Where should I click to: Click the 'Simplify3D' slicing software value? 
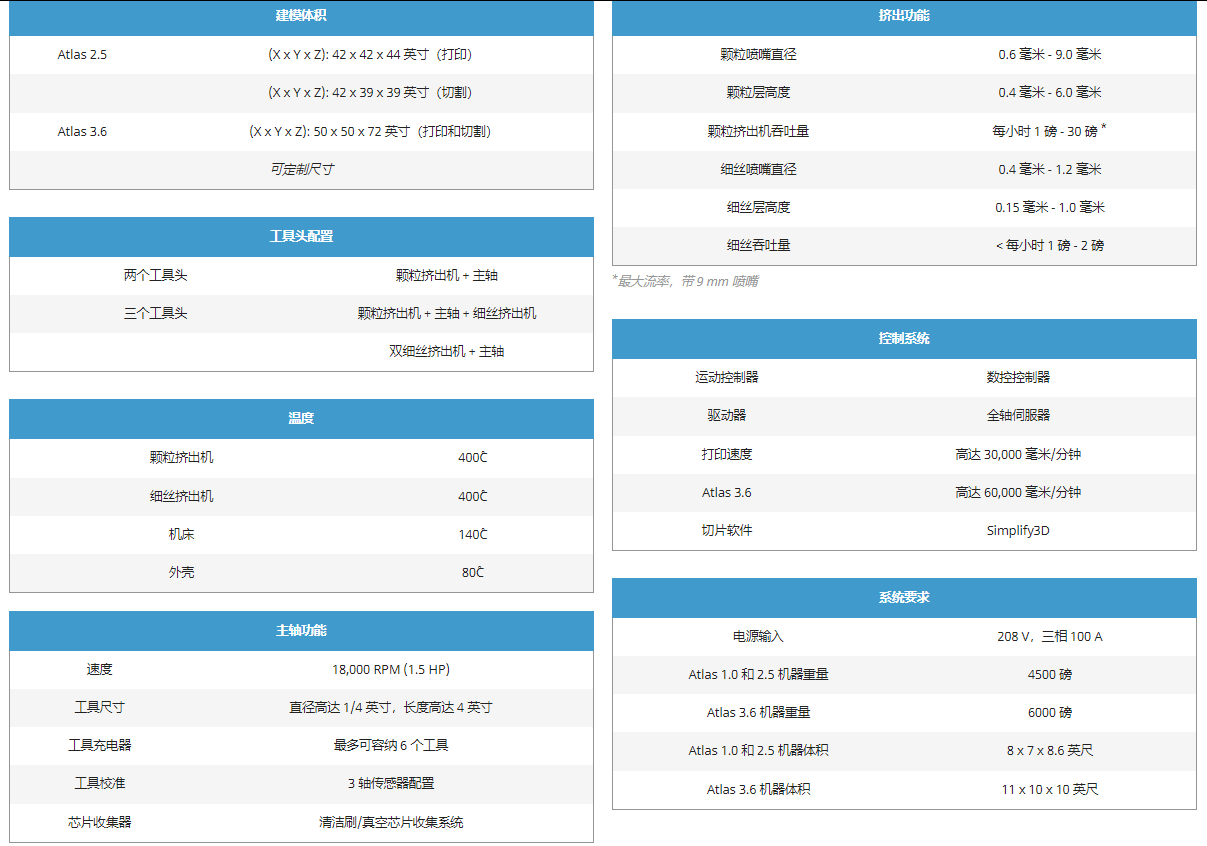pos(1018,530)
